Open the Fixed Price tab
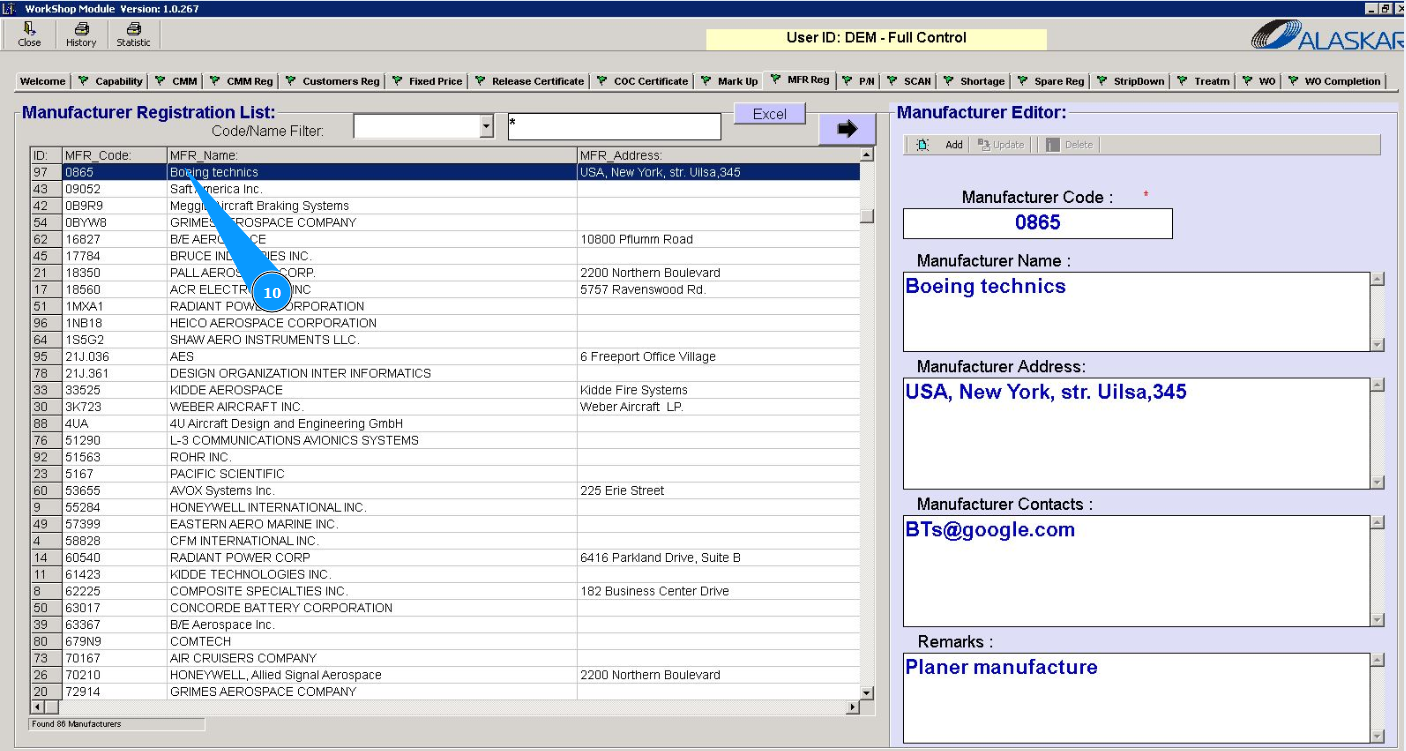Image resolution: width=1406 pixels, height=751 pixels. click(x=426, y=81)
